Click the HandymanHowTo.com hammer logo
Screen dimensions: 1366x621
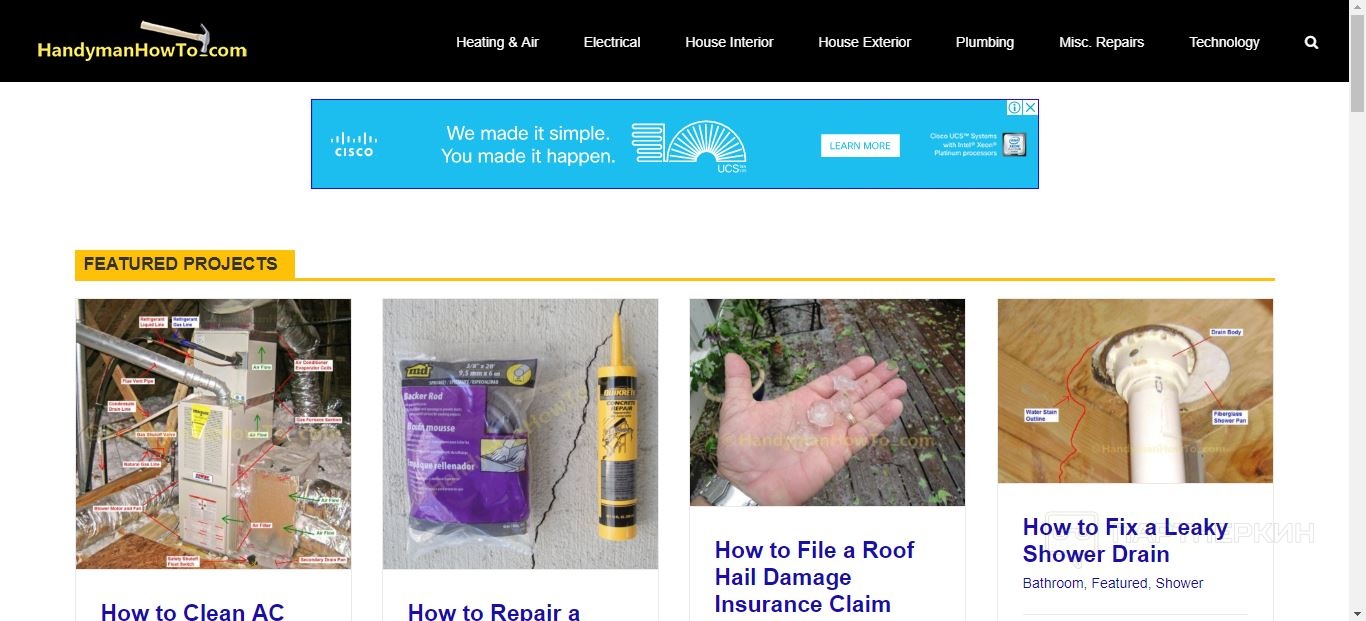tap(141, 41)
